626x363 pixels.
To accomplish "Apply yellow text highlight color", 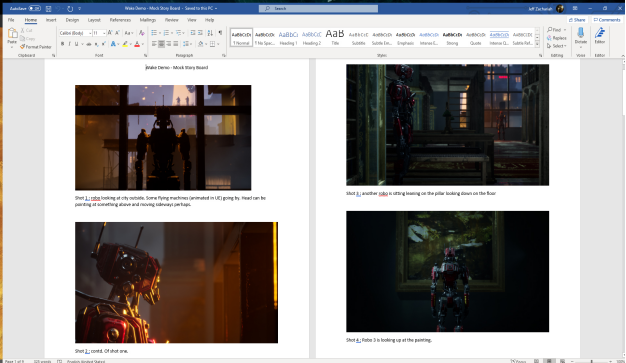I will [x=125, y=44].
